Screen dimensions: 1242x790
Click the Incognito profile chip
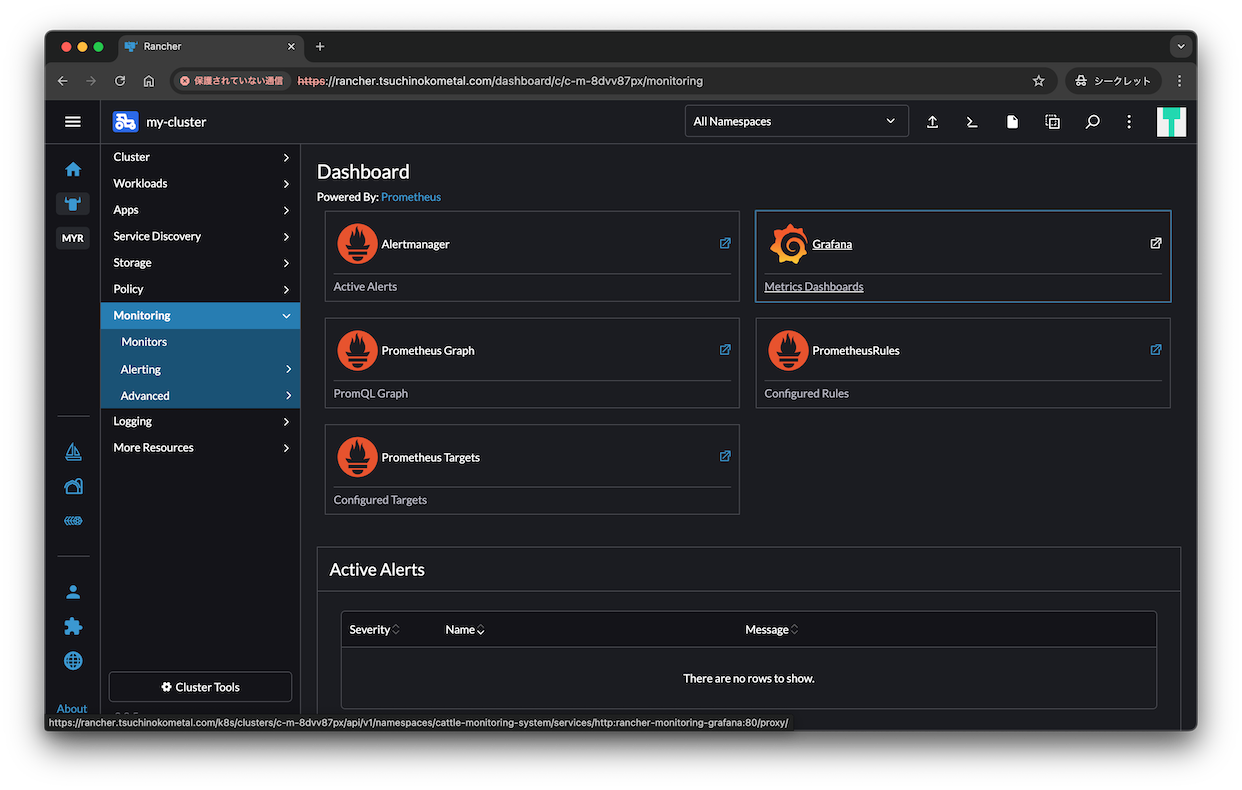pyautogui.click(x=1113, y=81)
